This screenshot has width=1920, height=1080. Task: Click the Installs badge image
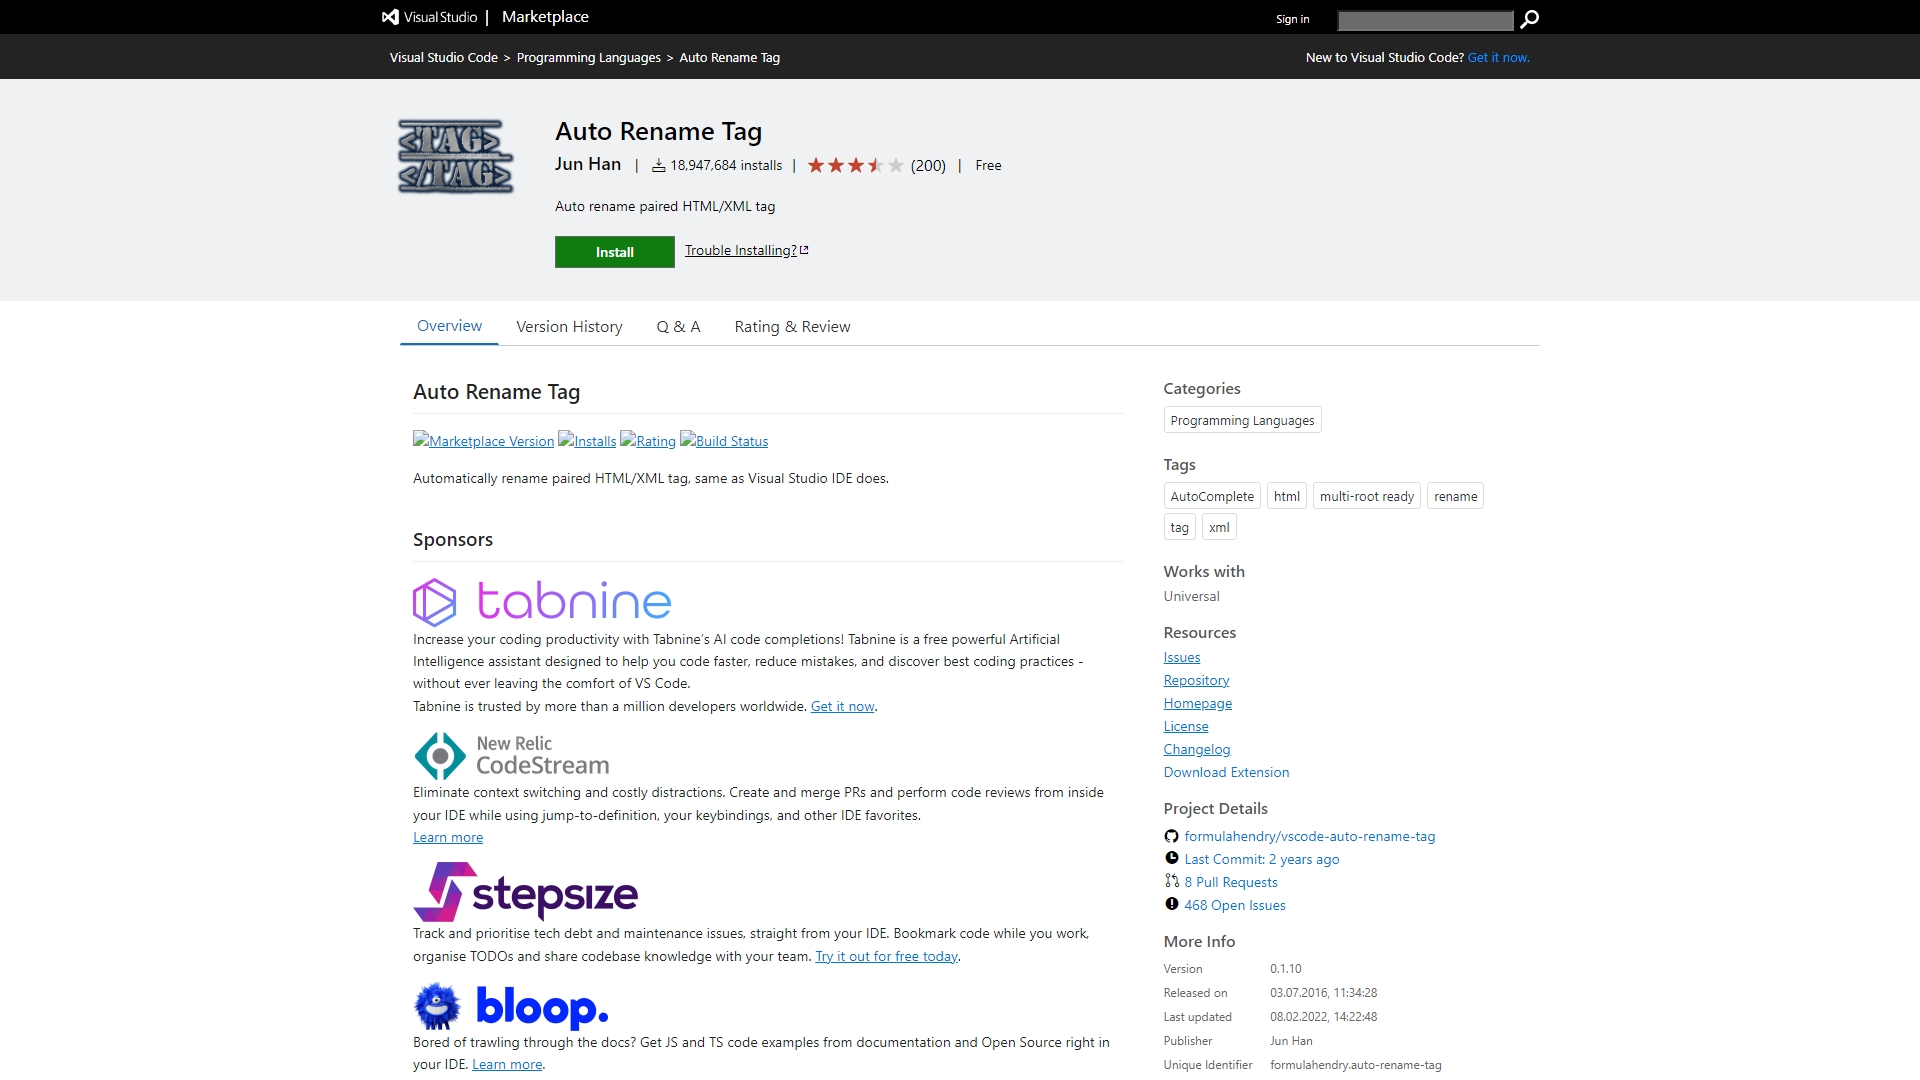587,441
